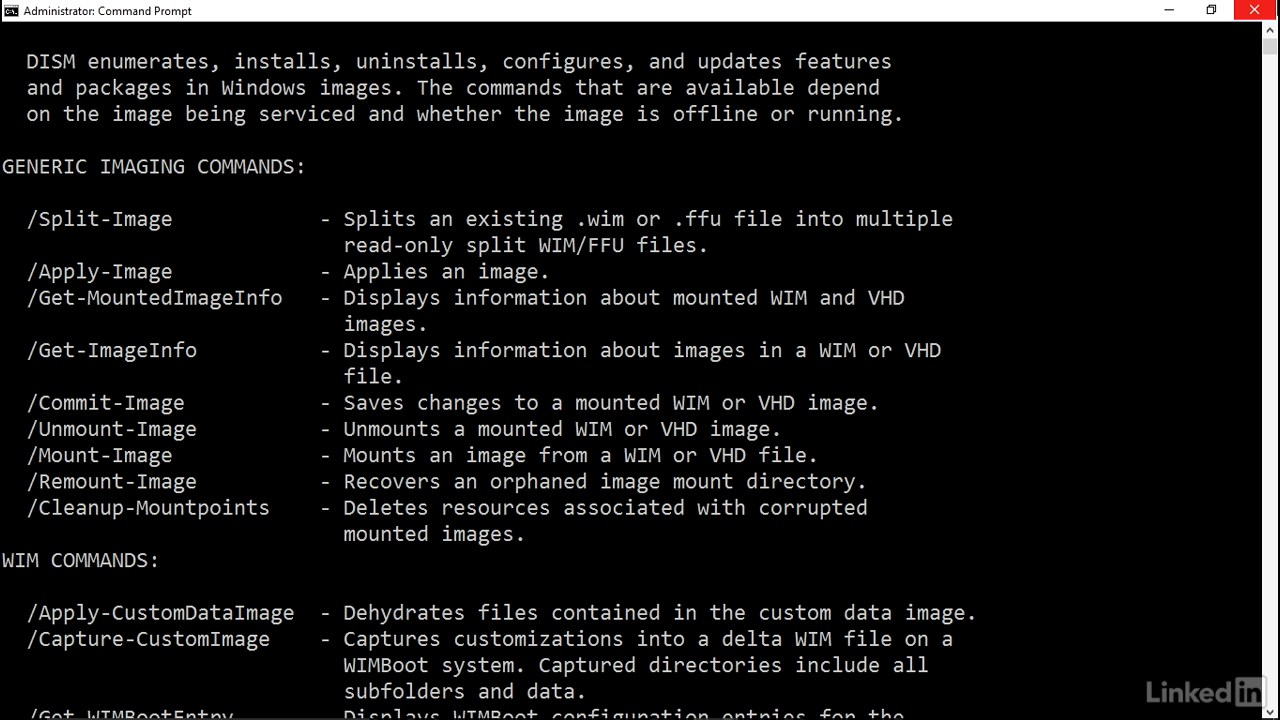Click the GENERIC IMAGING COMMANDS heading
This screenshot has height=720, width=1280.
coord(154,167)
